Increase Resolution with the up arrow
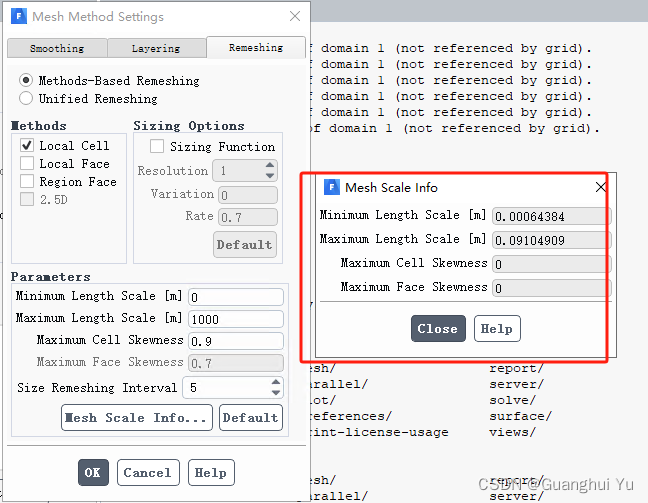 (270, 165)
